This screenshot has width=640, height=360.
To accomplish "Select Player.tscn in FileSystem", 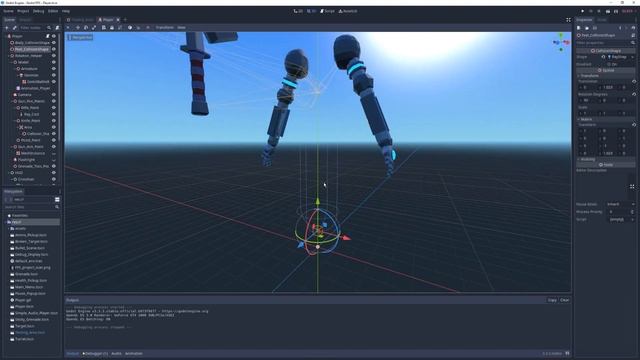I will click(24, 307).
